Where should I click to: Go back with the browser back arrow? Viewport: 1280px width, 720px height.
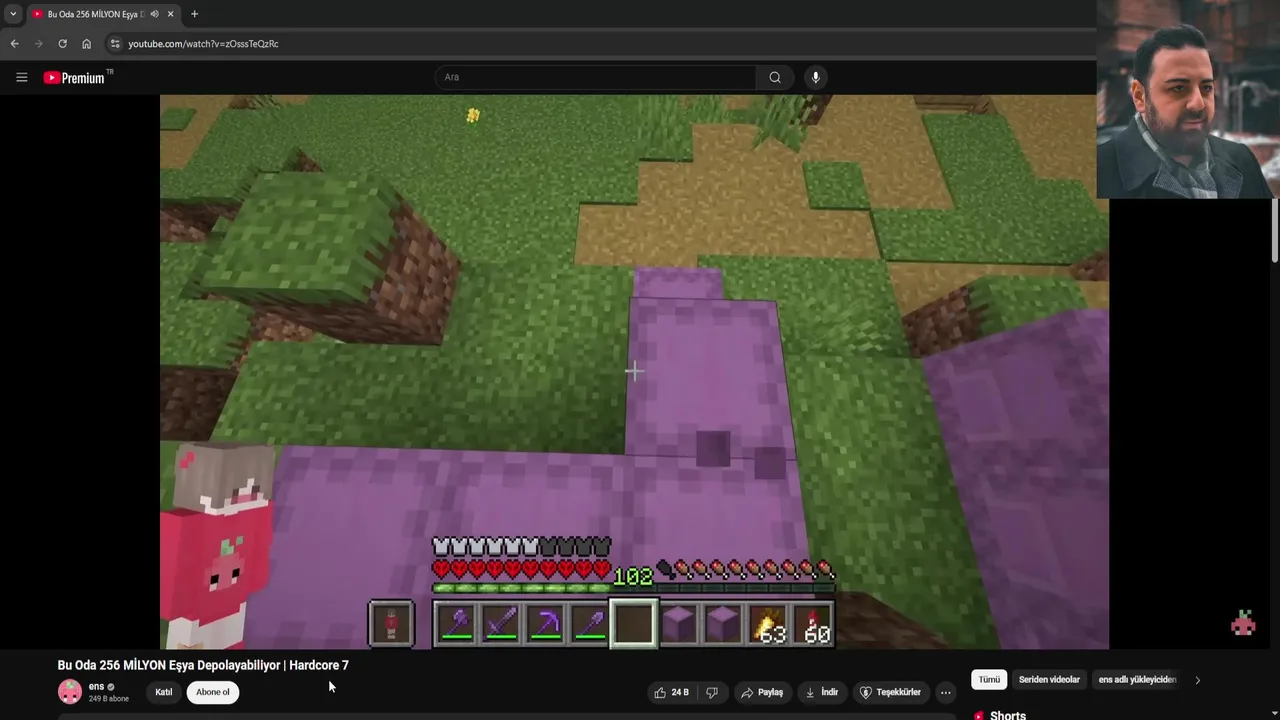coord(14,44)
